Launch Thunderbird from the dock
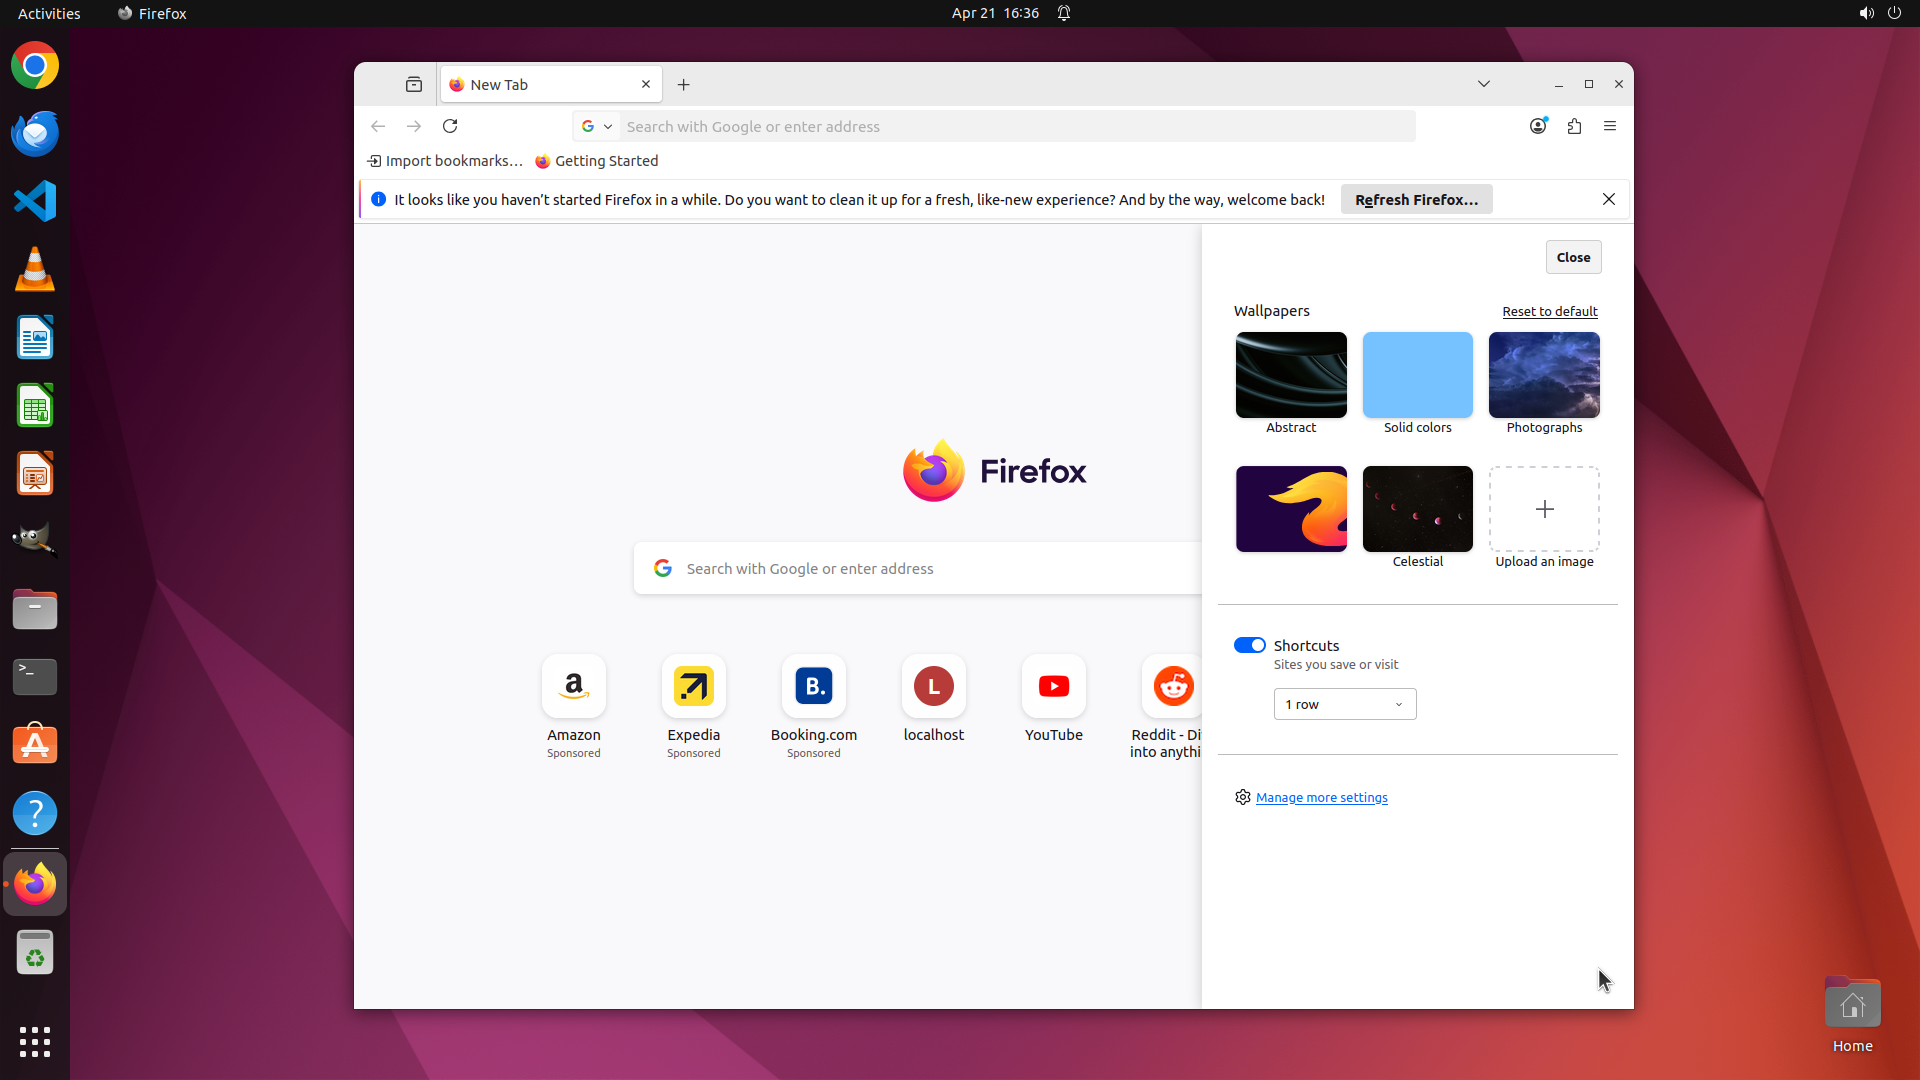The height and width of the screenshot is (1080, 1920). [x=35, y=133]
